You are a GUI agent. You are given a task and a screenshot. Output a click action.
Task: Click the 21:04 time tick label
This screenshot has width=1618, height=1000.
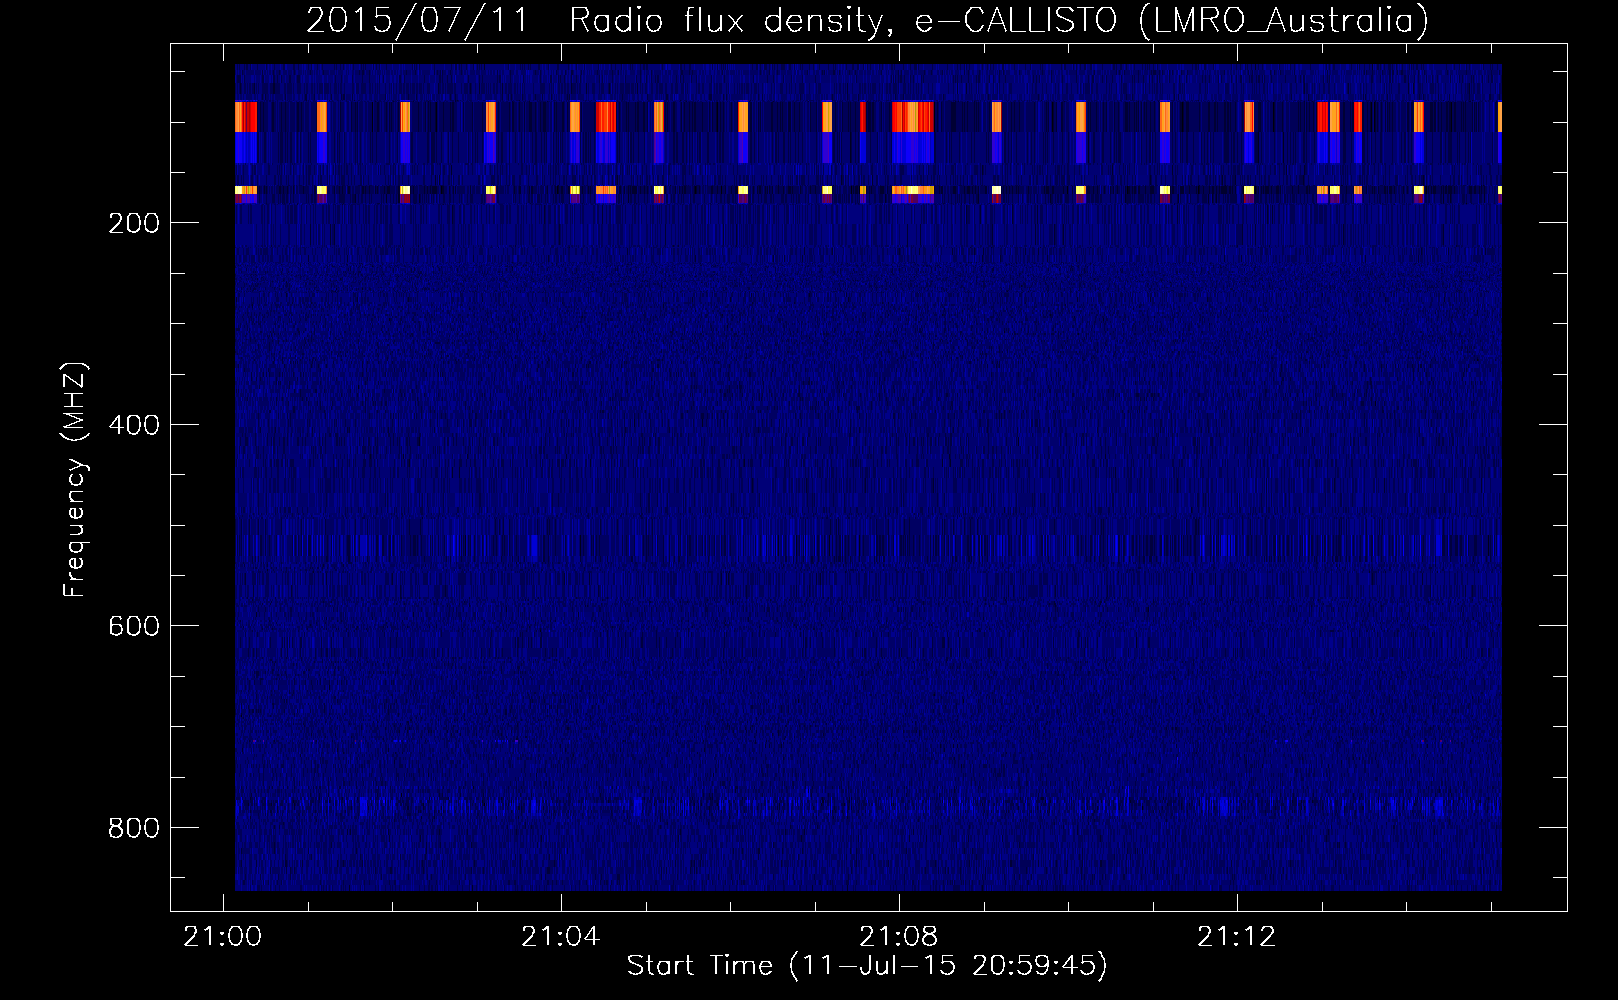pyautogui.click(x=561, y=937)
